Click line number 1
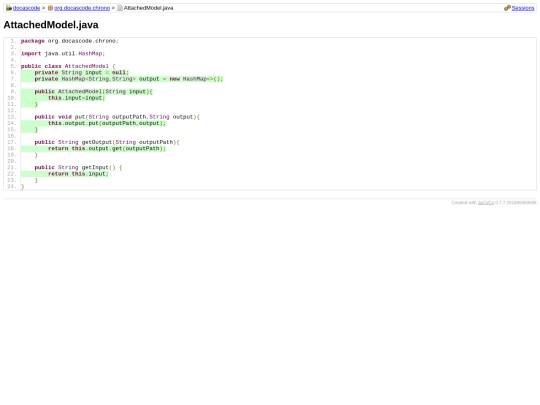Image resolution: width=540 pixels, height=405 pixels. pyautogui.click(x=13, y=41)
